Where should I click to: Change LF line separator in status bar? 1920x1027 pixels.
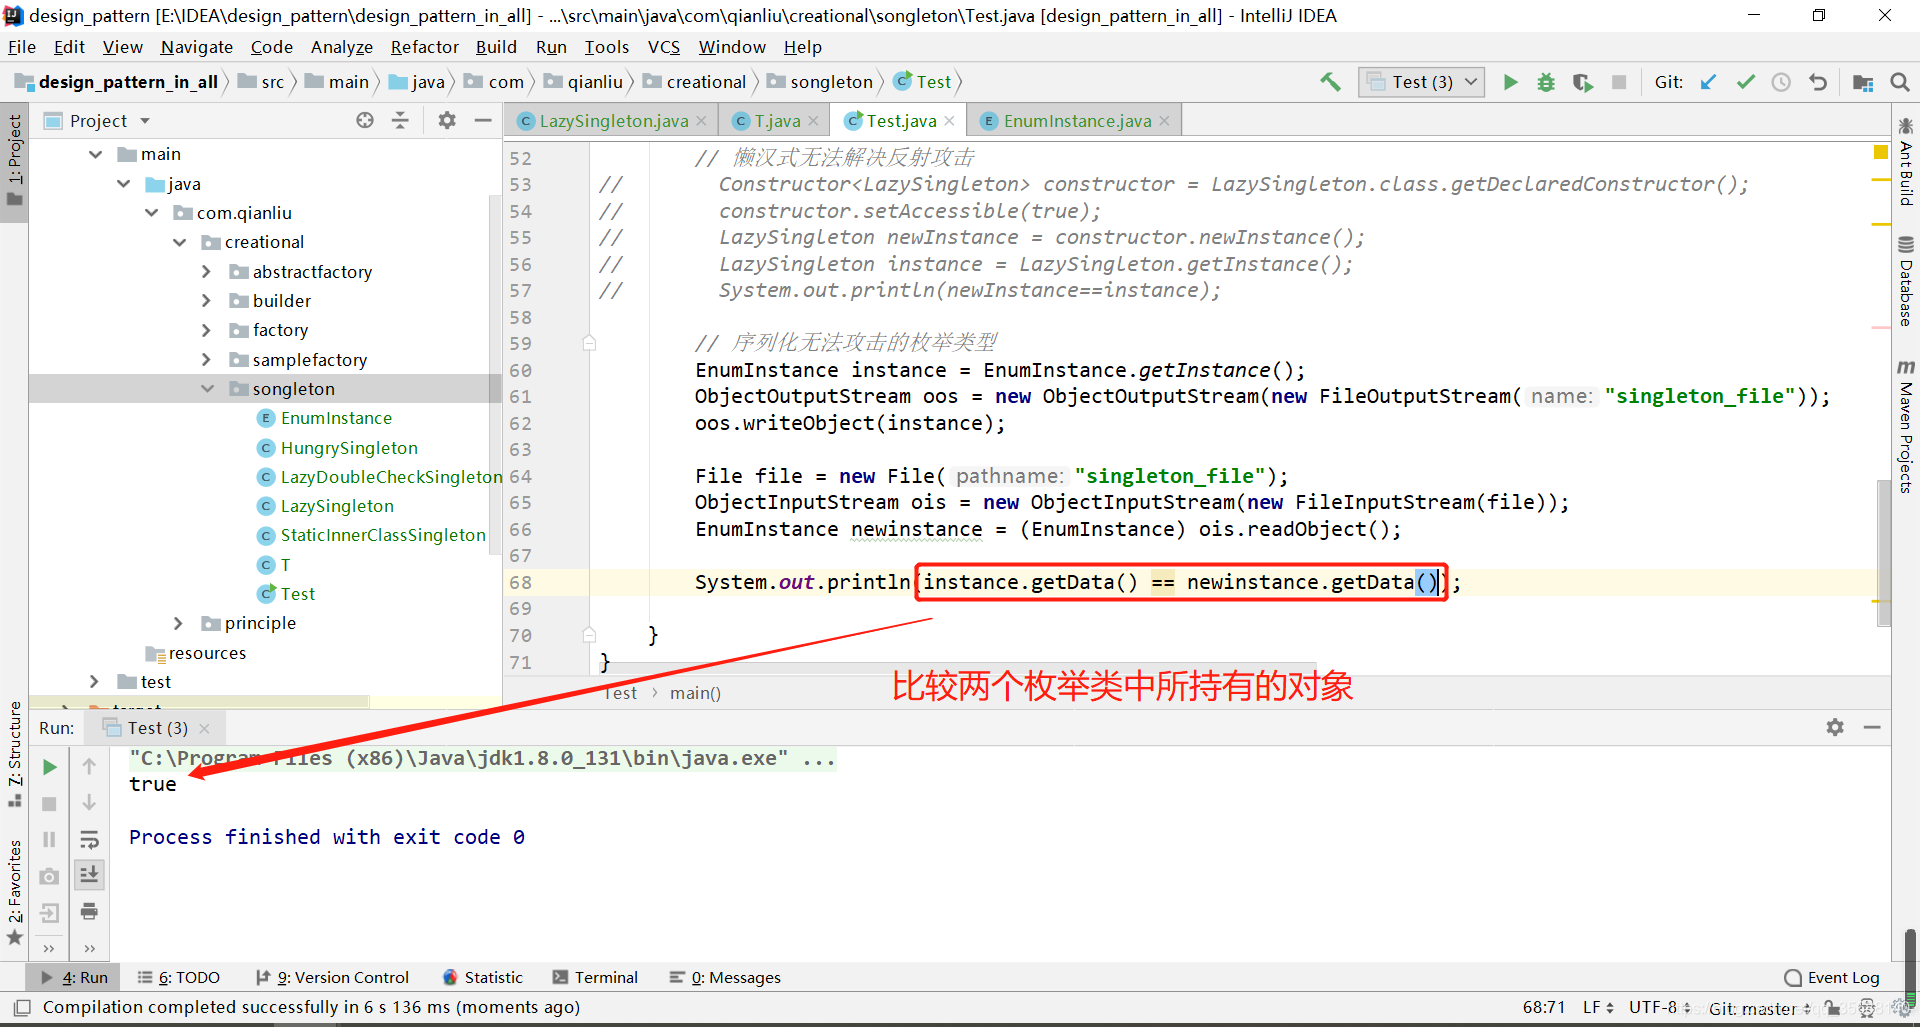[x=1598, y=1007]
